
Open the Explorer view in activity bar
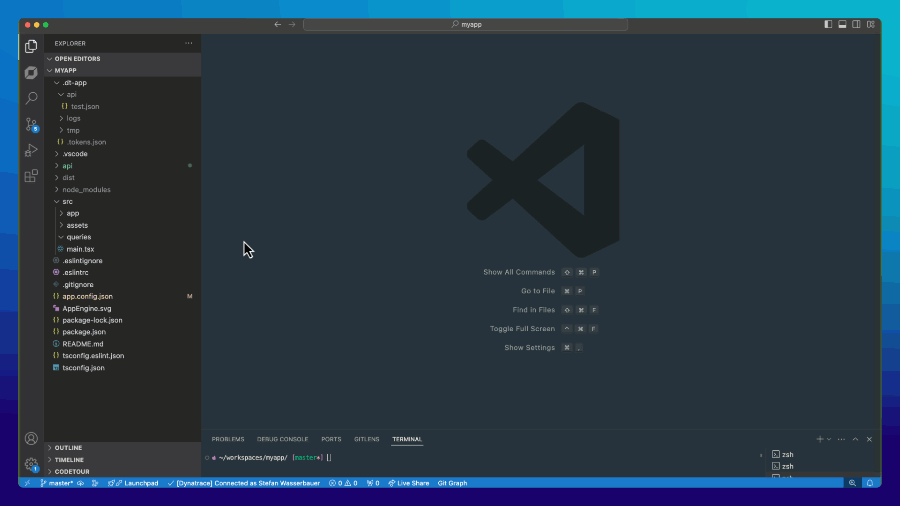pyautogui.click(x=31, y=46)
